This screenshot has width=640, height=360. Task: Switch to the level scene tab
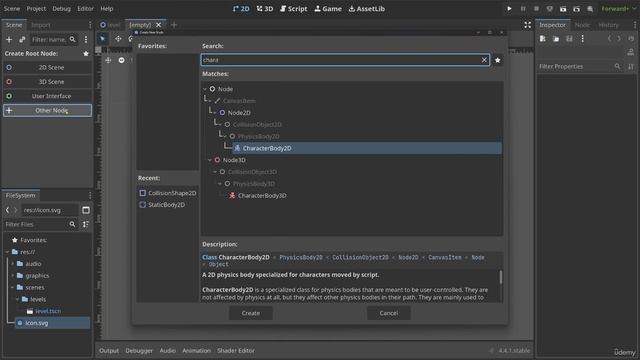pyautogui.click(x=111, y=25)
